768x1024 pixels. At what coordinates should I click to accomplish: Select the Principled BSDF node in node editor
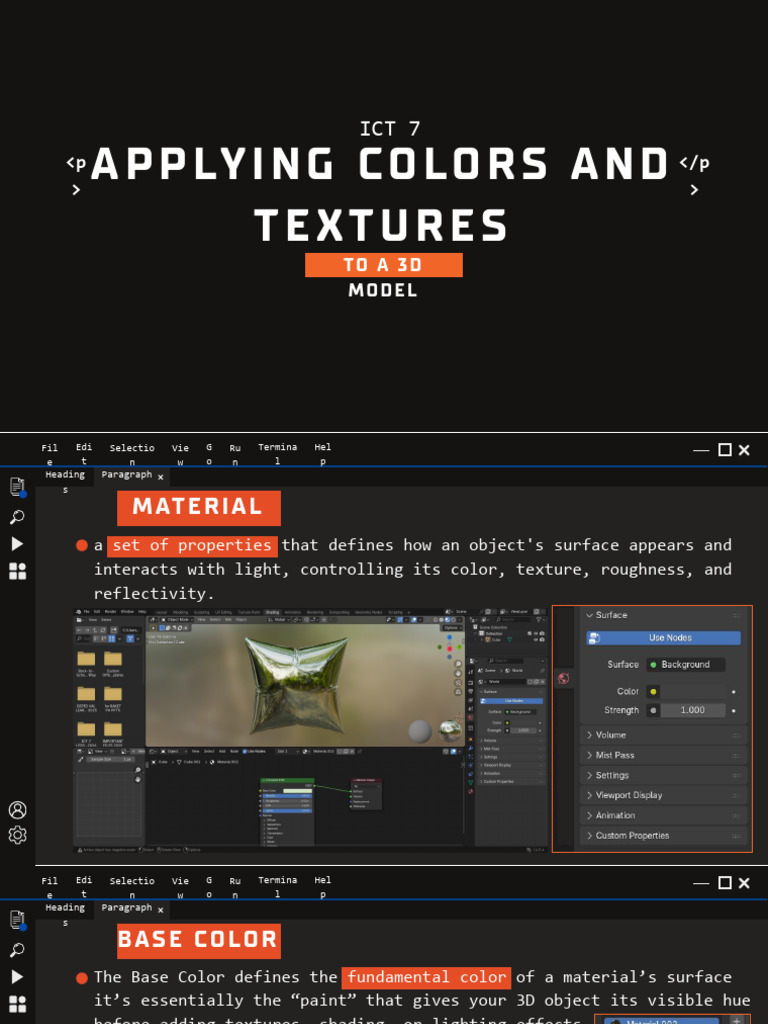coord(287,812)
